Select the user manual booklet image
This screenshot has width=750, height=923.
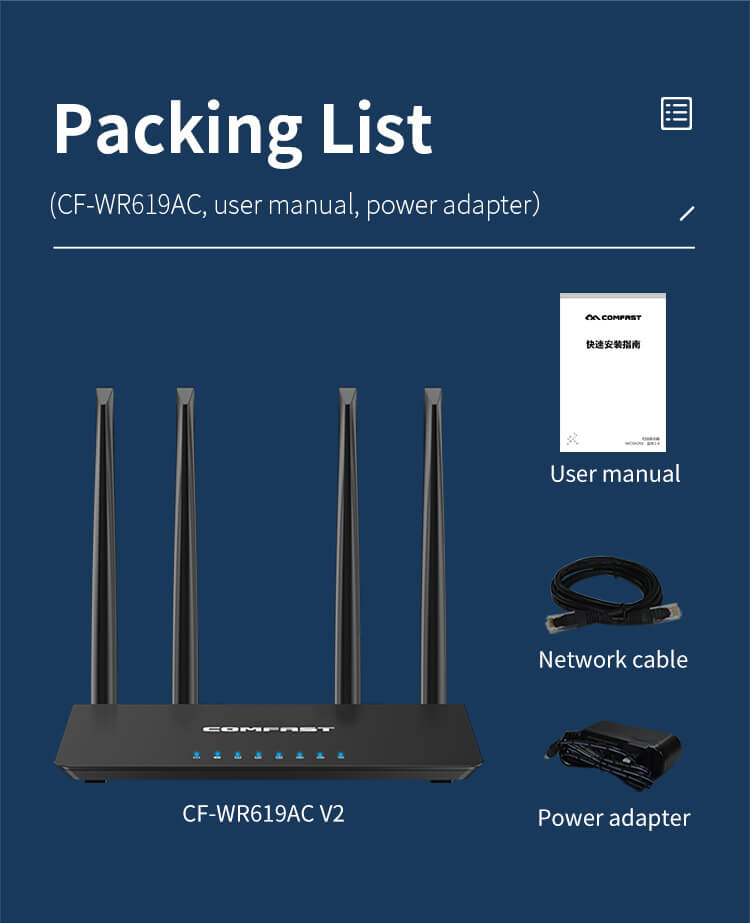coord(612,372)
